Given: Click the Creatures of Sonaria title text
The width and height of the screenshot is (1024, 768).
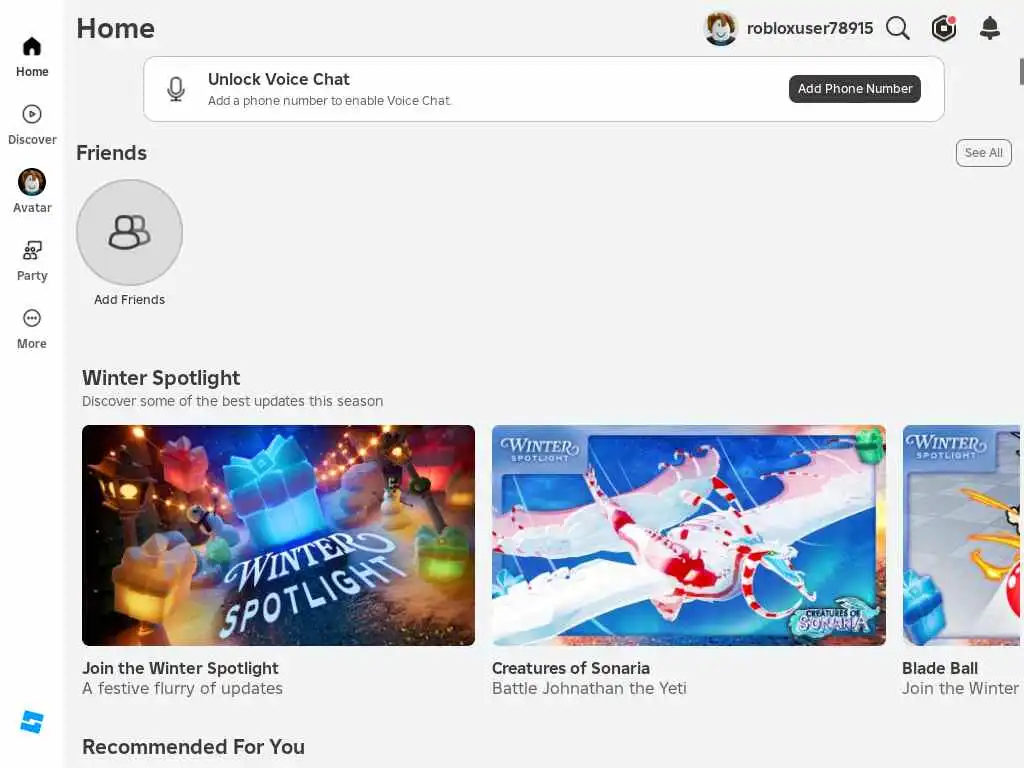Looking at the screenshot, I should point(570,668).
